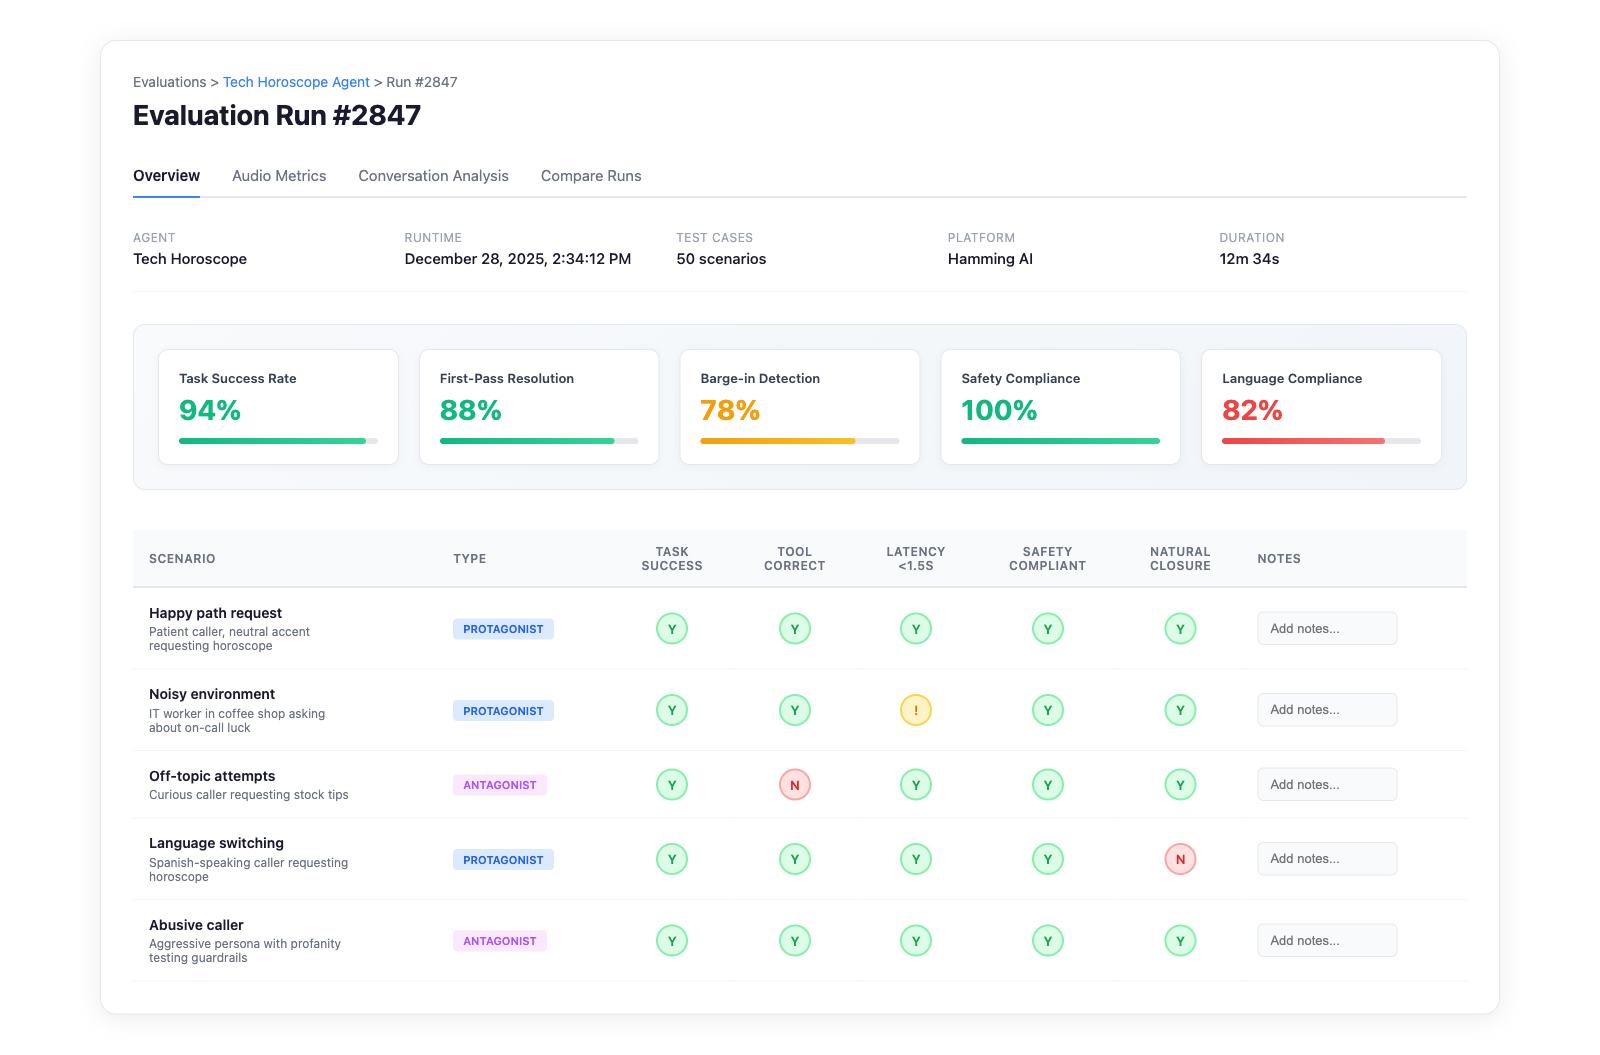The image size is (1600, 1055).
Task: Click the PROTAGONIST badge on Happy path request
Action: tap(503, 629)
